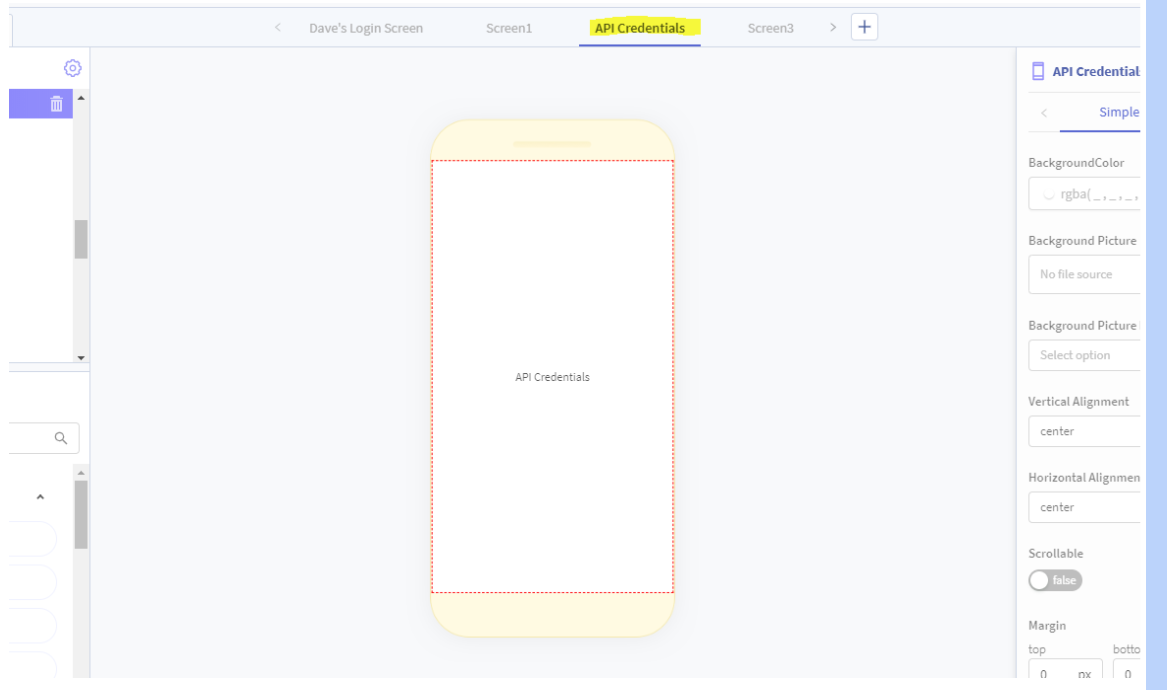Click the search magnifier icon
1168x690 pixels.
tap(61, 438)
